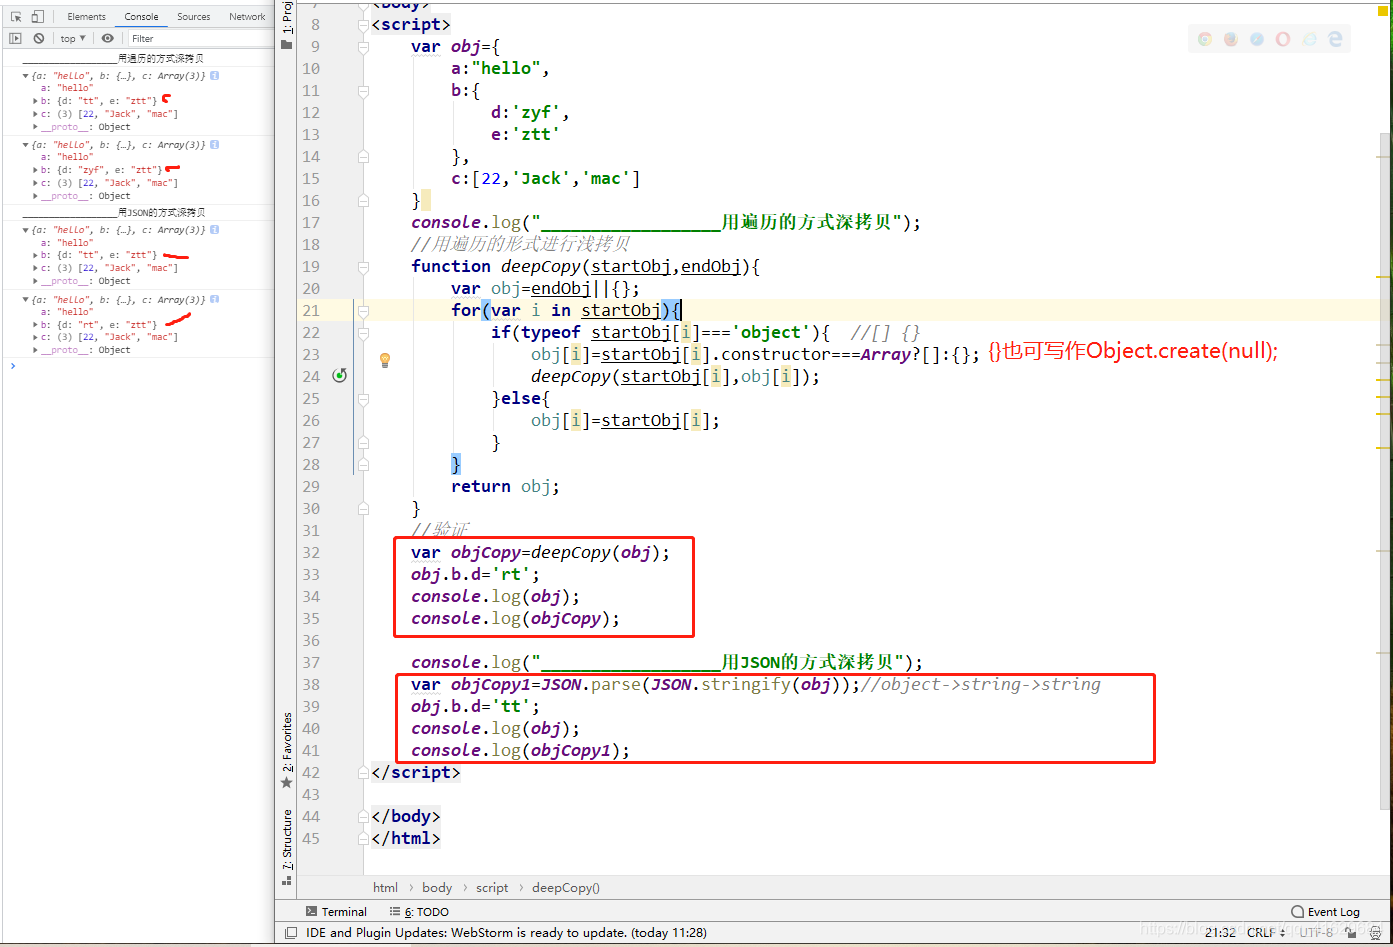Expand c array in the first logged object
1393x947 pixels.
36,114
